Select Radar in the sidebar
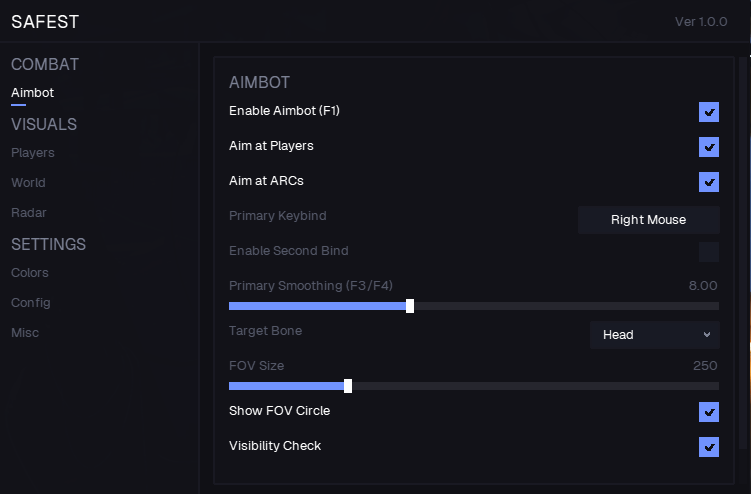Screen dimensions: 751x494 (28, 213)
